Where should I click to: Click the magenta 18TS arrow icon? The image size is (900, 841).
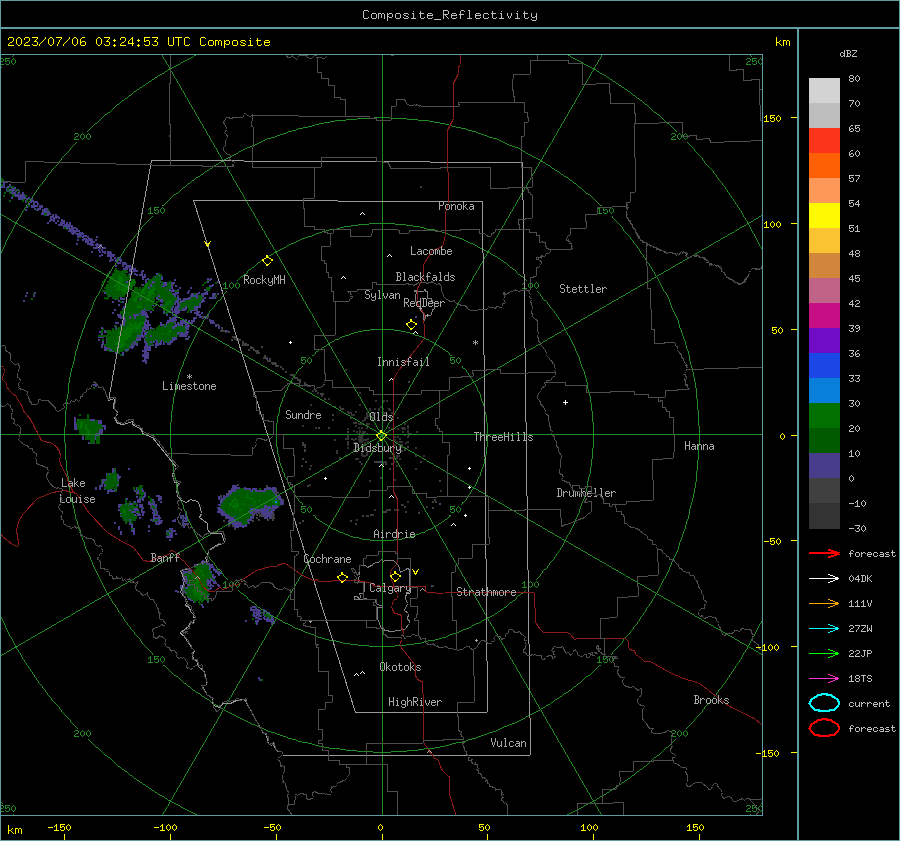[824, 679]
